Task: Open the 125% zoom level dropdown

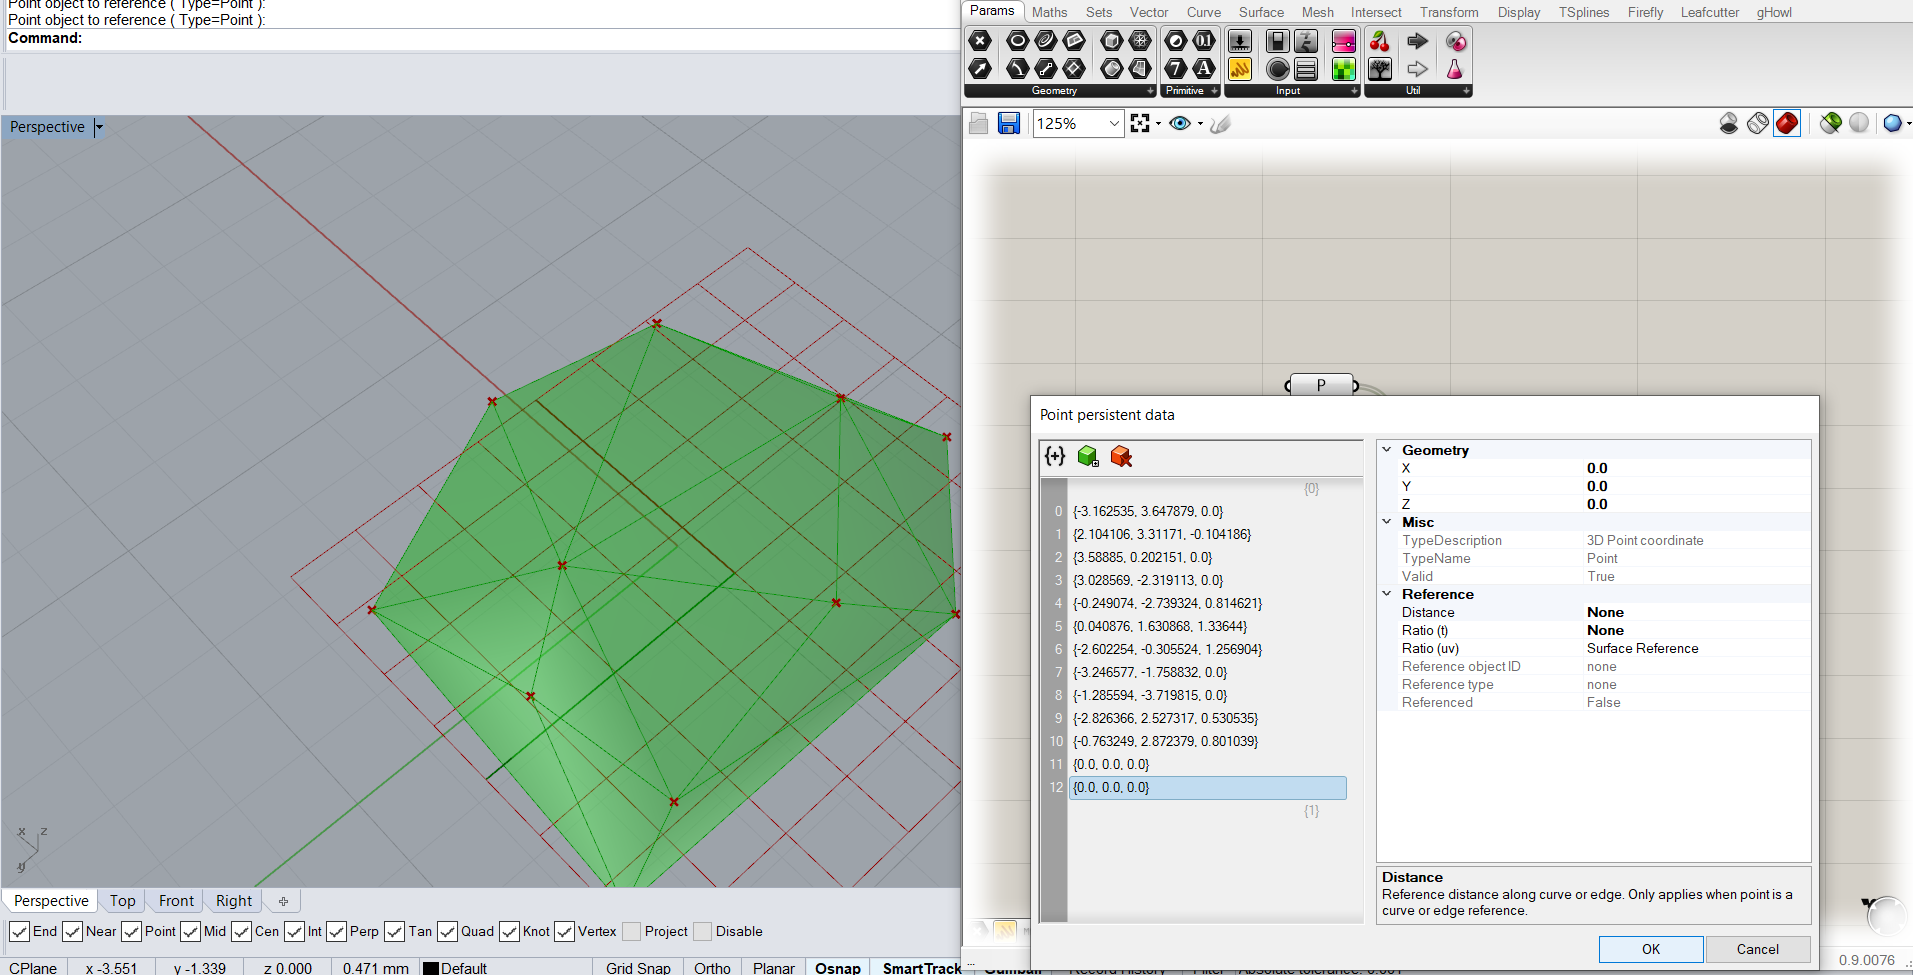Action: tap(1114, 123)
